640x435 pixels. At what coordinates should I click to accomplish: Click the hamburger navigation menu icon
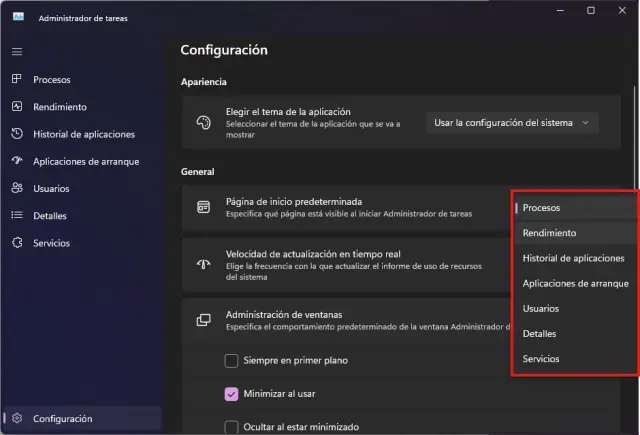16,51
